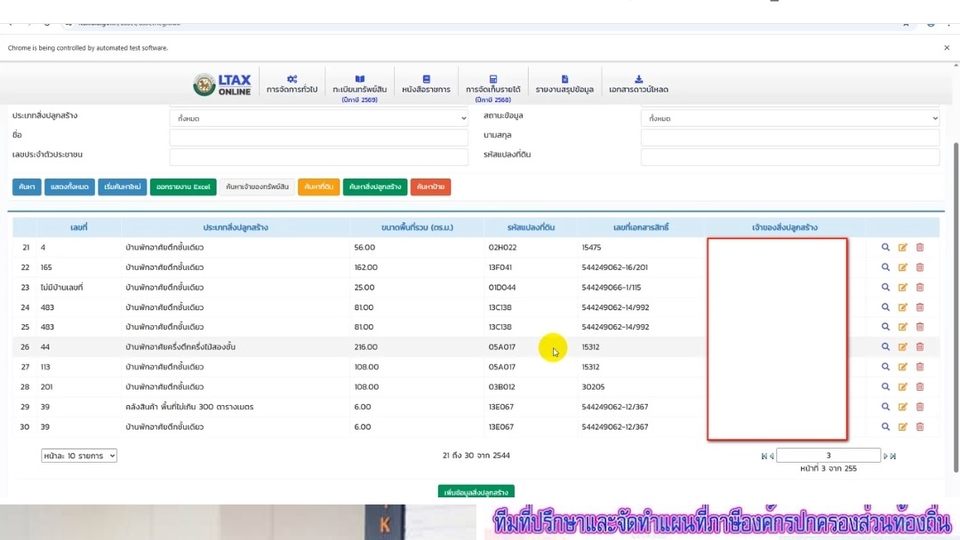Click the edit pencil icon in row 24
960x540 pixels.
click(x=902, y=307)
